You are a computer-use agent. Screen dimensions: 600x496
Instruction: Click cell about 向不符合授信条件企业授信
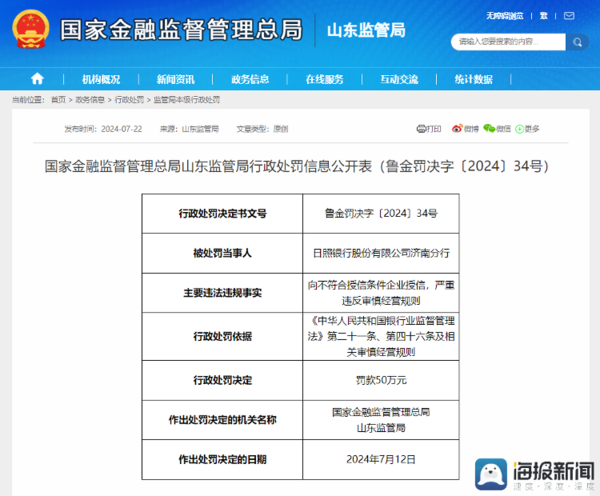(x=381, y=293)
